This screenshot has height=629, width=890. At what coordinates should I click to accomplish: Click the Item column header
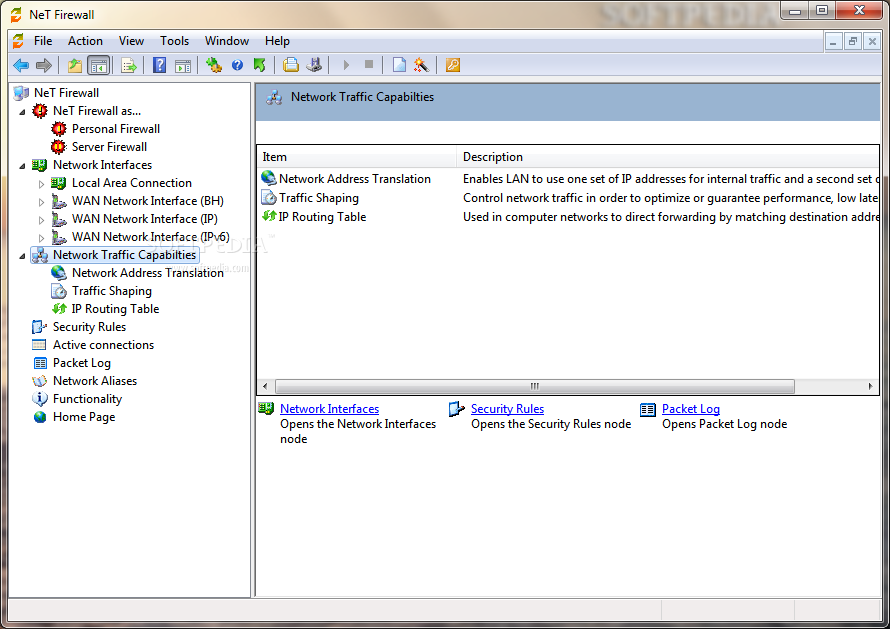pyautogui.click(x=357, y=157)
